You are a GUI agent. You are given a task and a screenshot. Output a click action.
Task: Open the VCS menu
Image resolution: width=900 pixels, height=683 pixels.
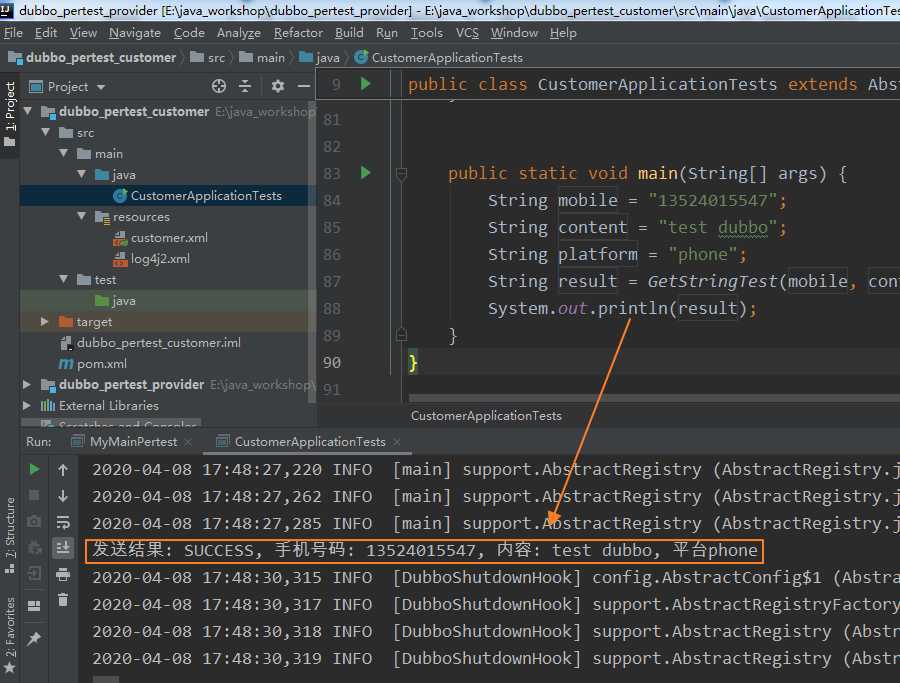(x=467, y=33)
